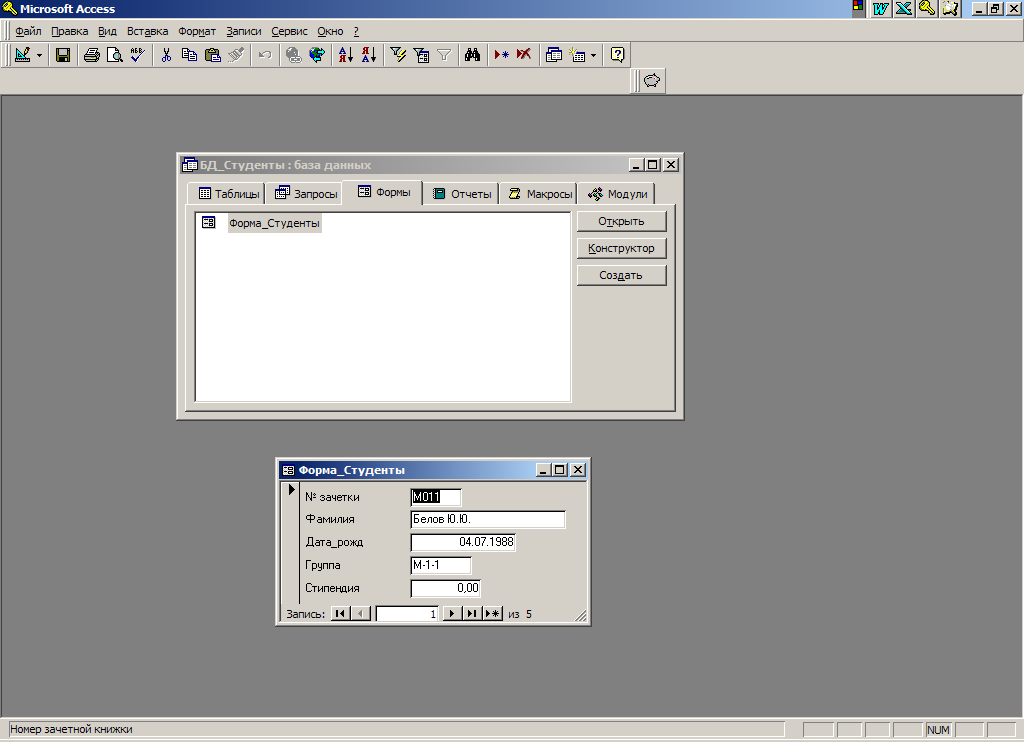Open the Вид menu
Viewport: 1024px width, 742px height.
pyautogui.click(x=107, y=31)
